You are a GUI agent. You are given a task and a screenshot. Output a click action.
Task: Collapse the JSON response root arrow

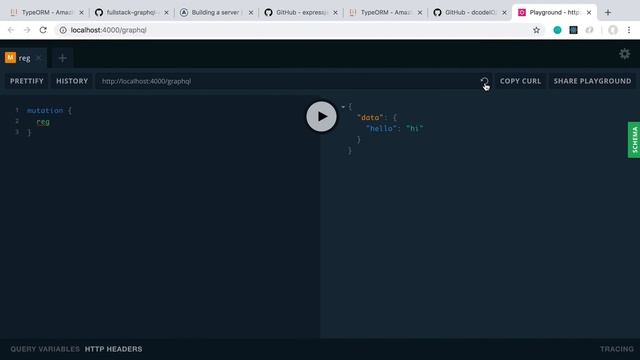343,107
